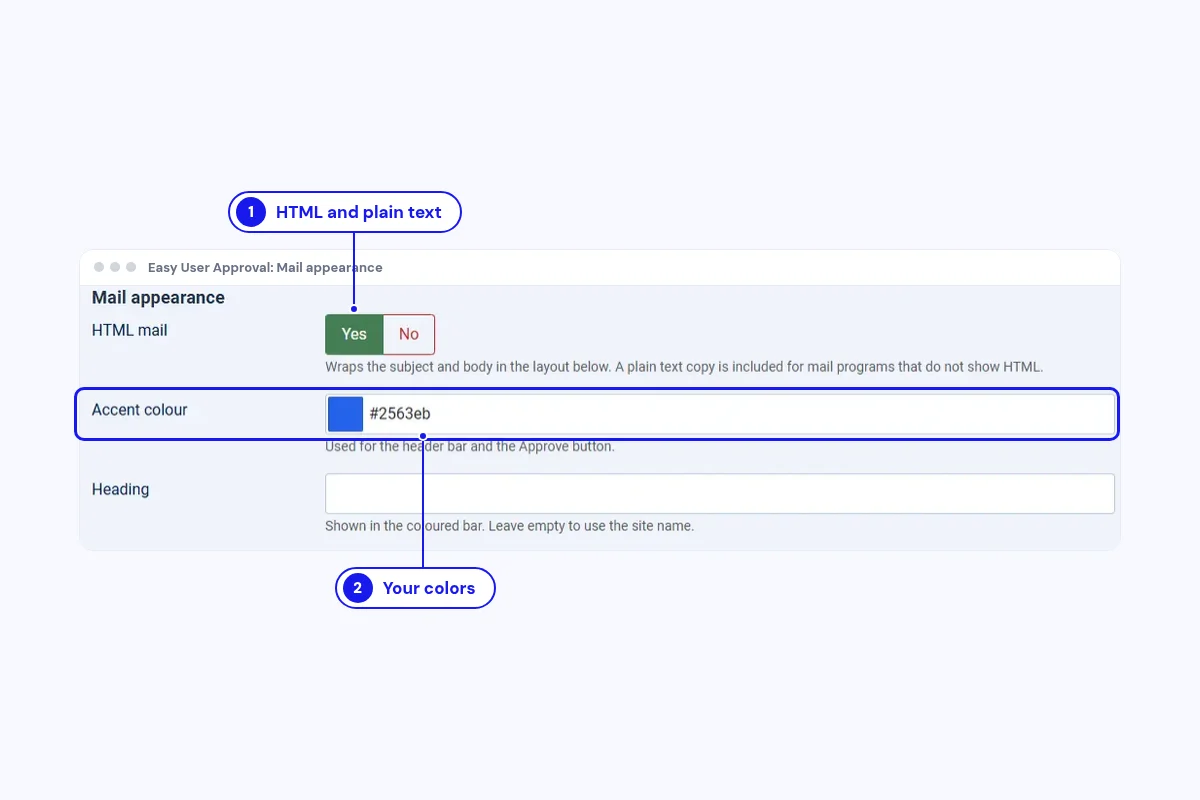The width and height of the screenshot is (1200, 800).
Task: Click the window title Easy User Approval: Mail appearance
Action: point(265,267)
